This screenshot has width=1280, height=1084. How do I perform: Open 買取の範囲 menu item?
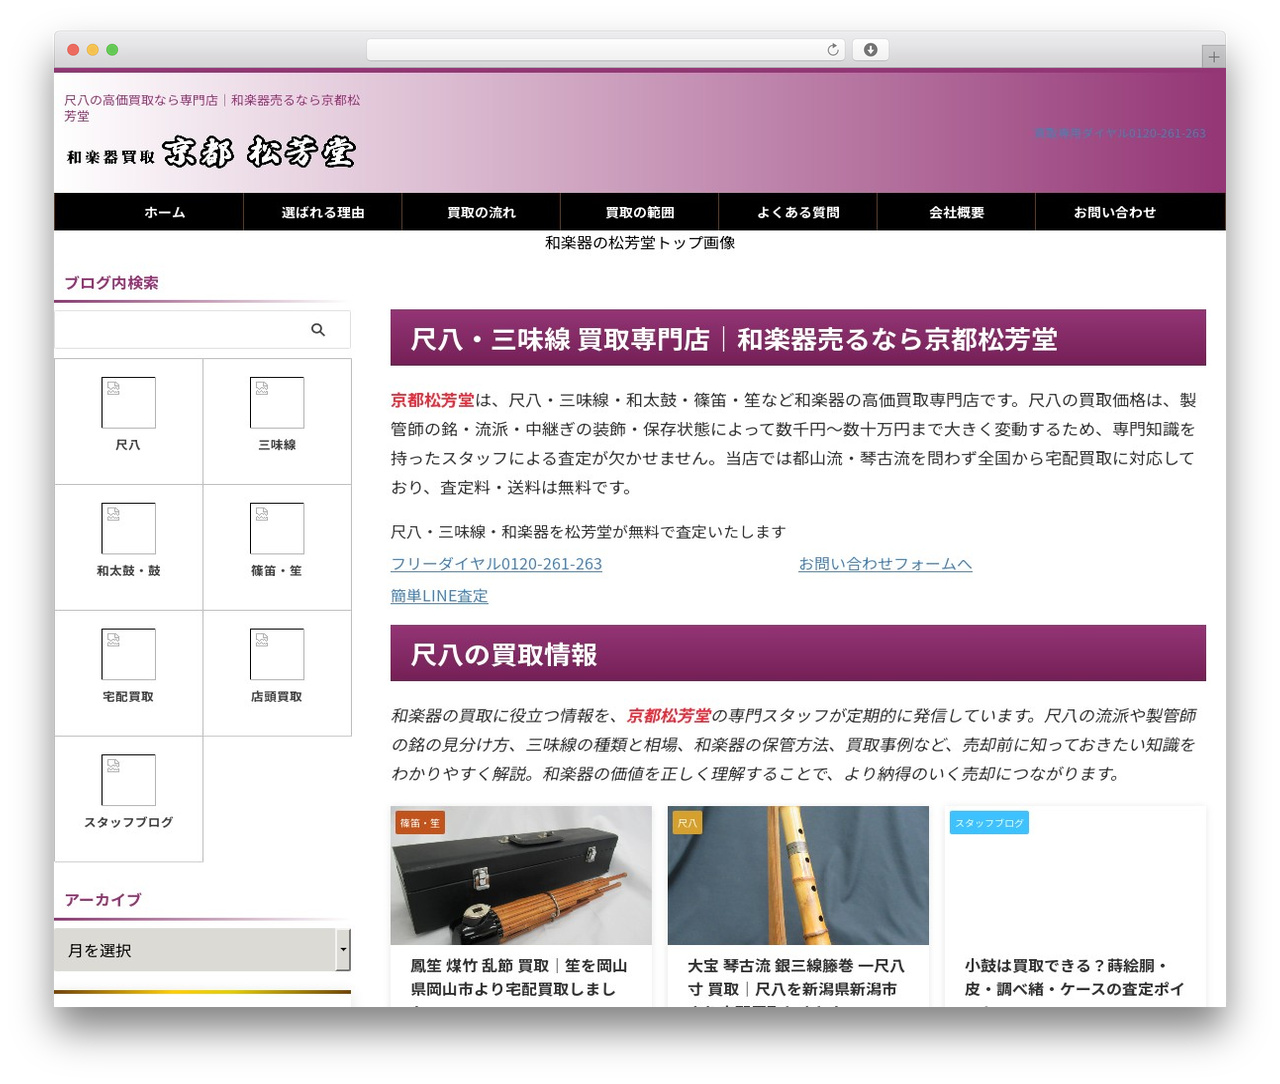[x=640, y=213]
